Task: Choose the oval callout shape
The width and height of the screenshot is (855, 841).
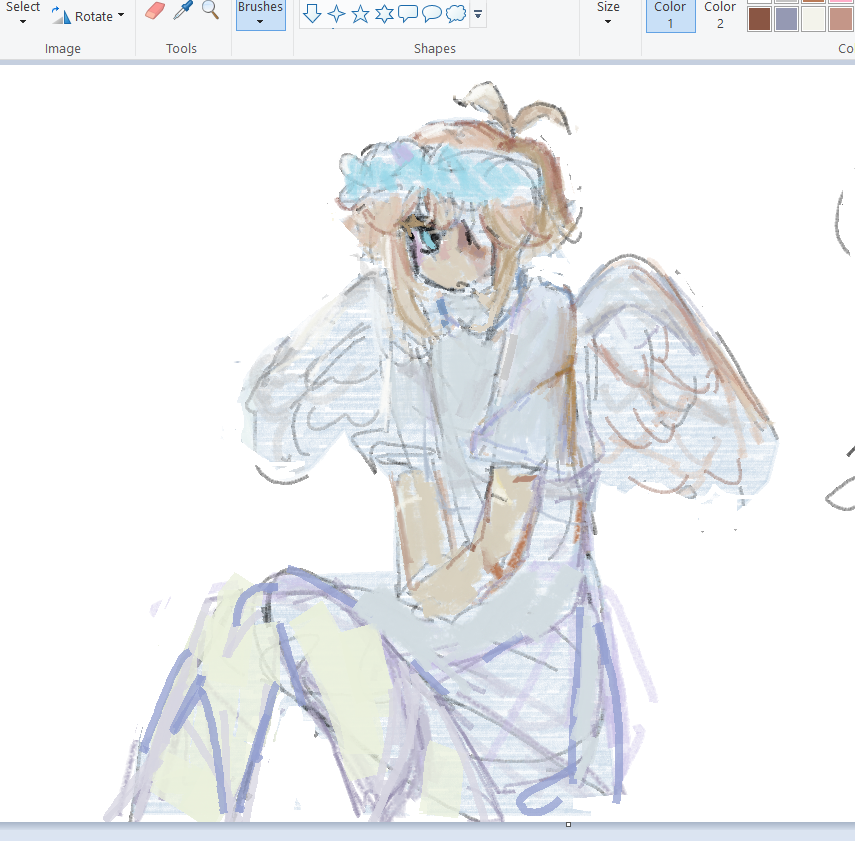Action: tap(432, 14)
